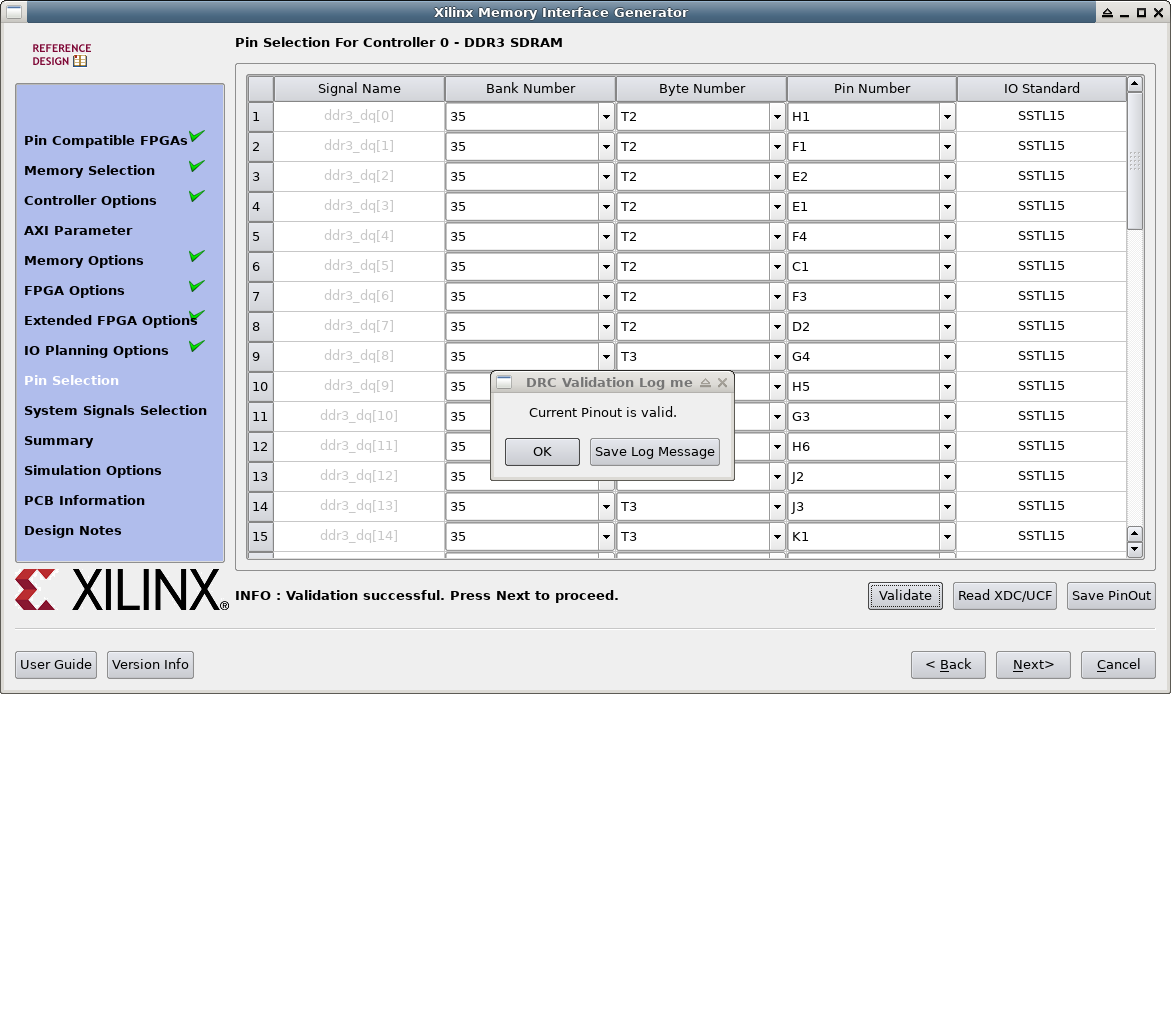Screen dimensions: 1171x1009
Task: Click OK in the DRC Validation dialog
Action: pyautogui.click(x=542, y=452)
